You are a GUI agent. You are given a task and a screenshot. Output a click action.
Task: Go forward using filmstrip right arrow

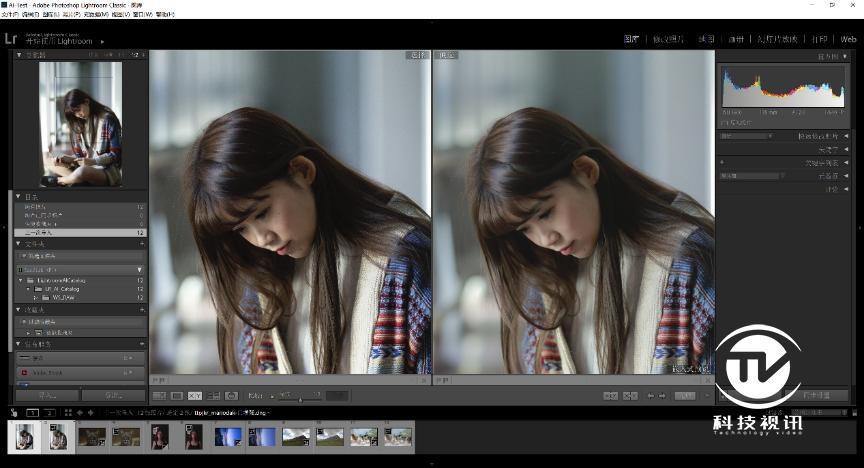90,412
